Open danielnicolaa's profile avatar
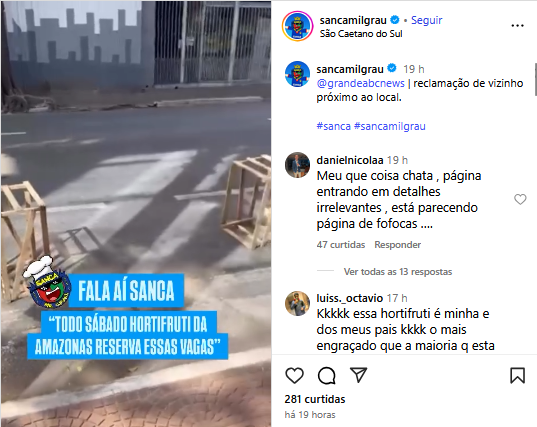Image resolution: width=537 pixels, height=427 pixels. 297,165
